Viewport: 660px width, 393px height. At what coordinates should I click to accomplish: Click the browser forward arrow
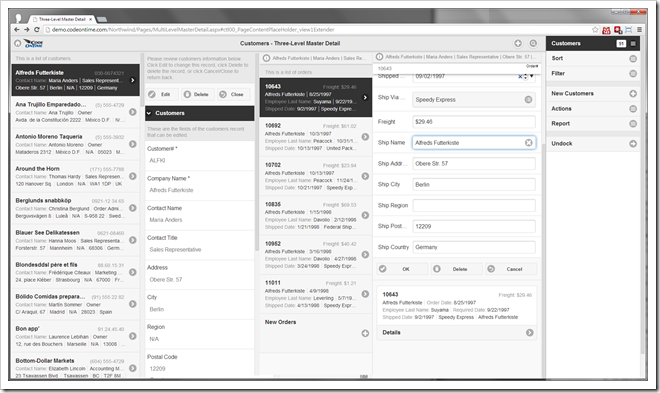coord(26,29)
